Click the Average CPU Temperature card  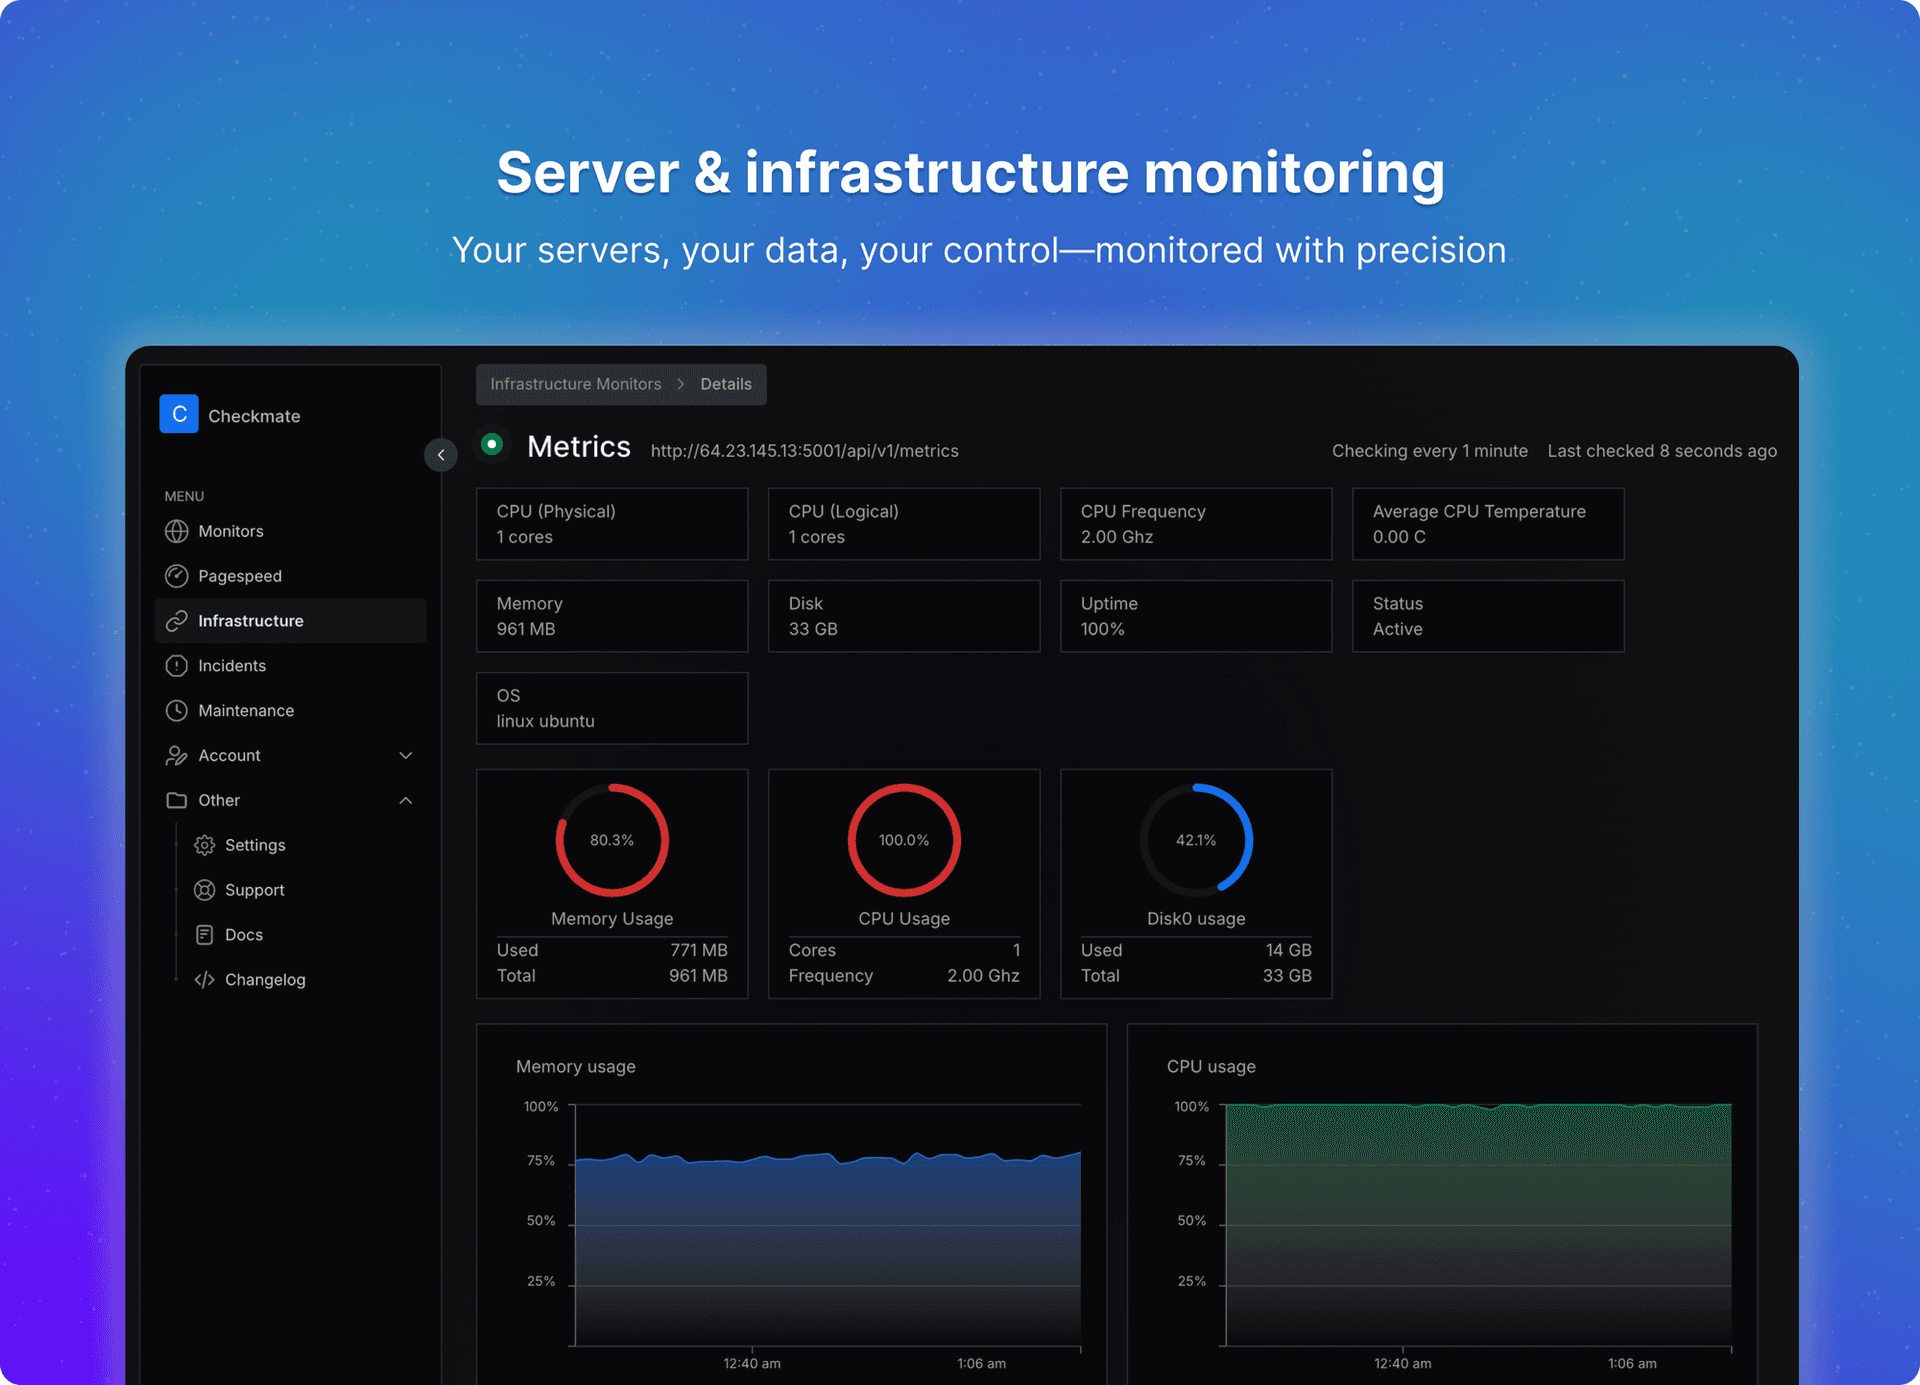point(1488,524)
